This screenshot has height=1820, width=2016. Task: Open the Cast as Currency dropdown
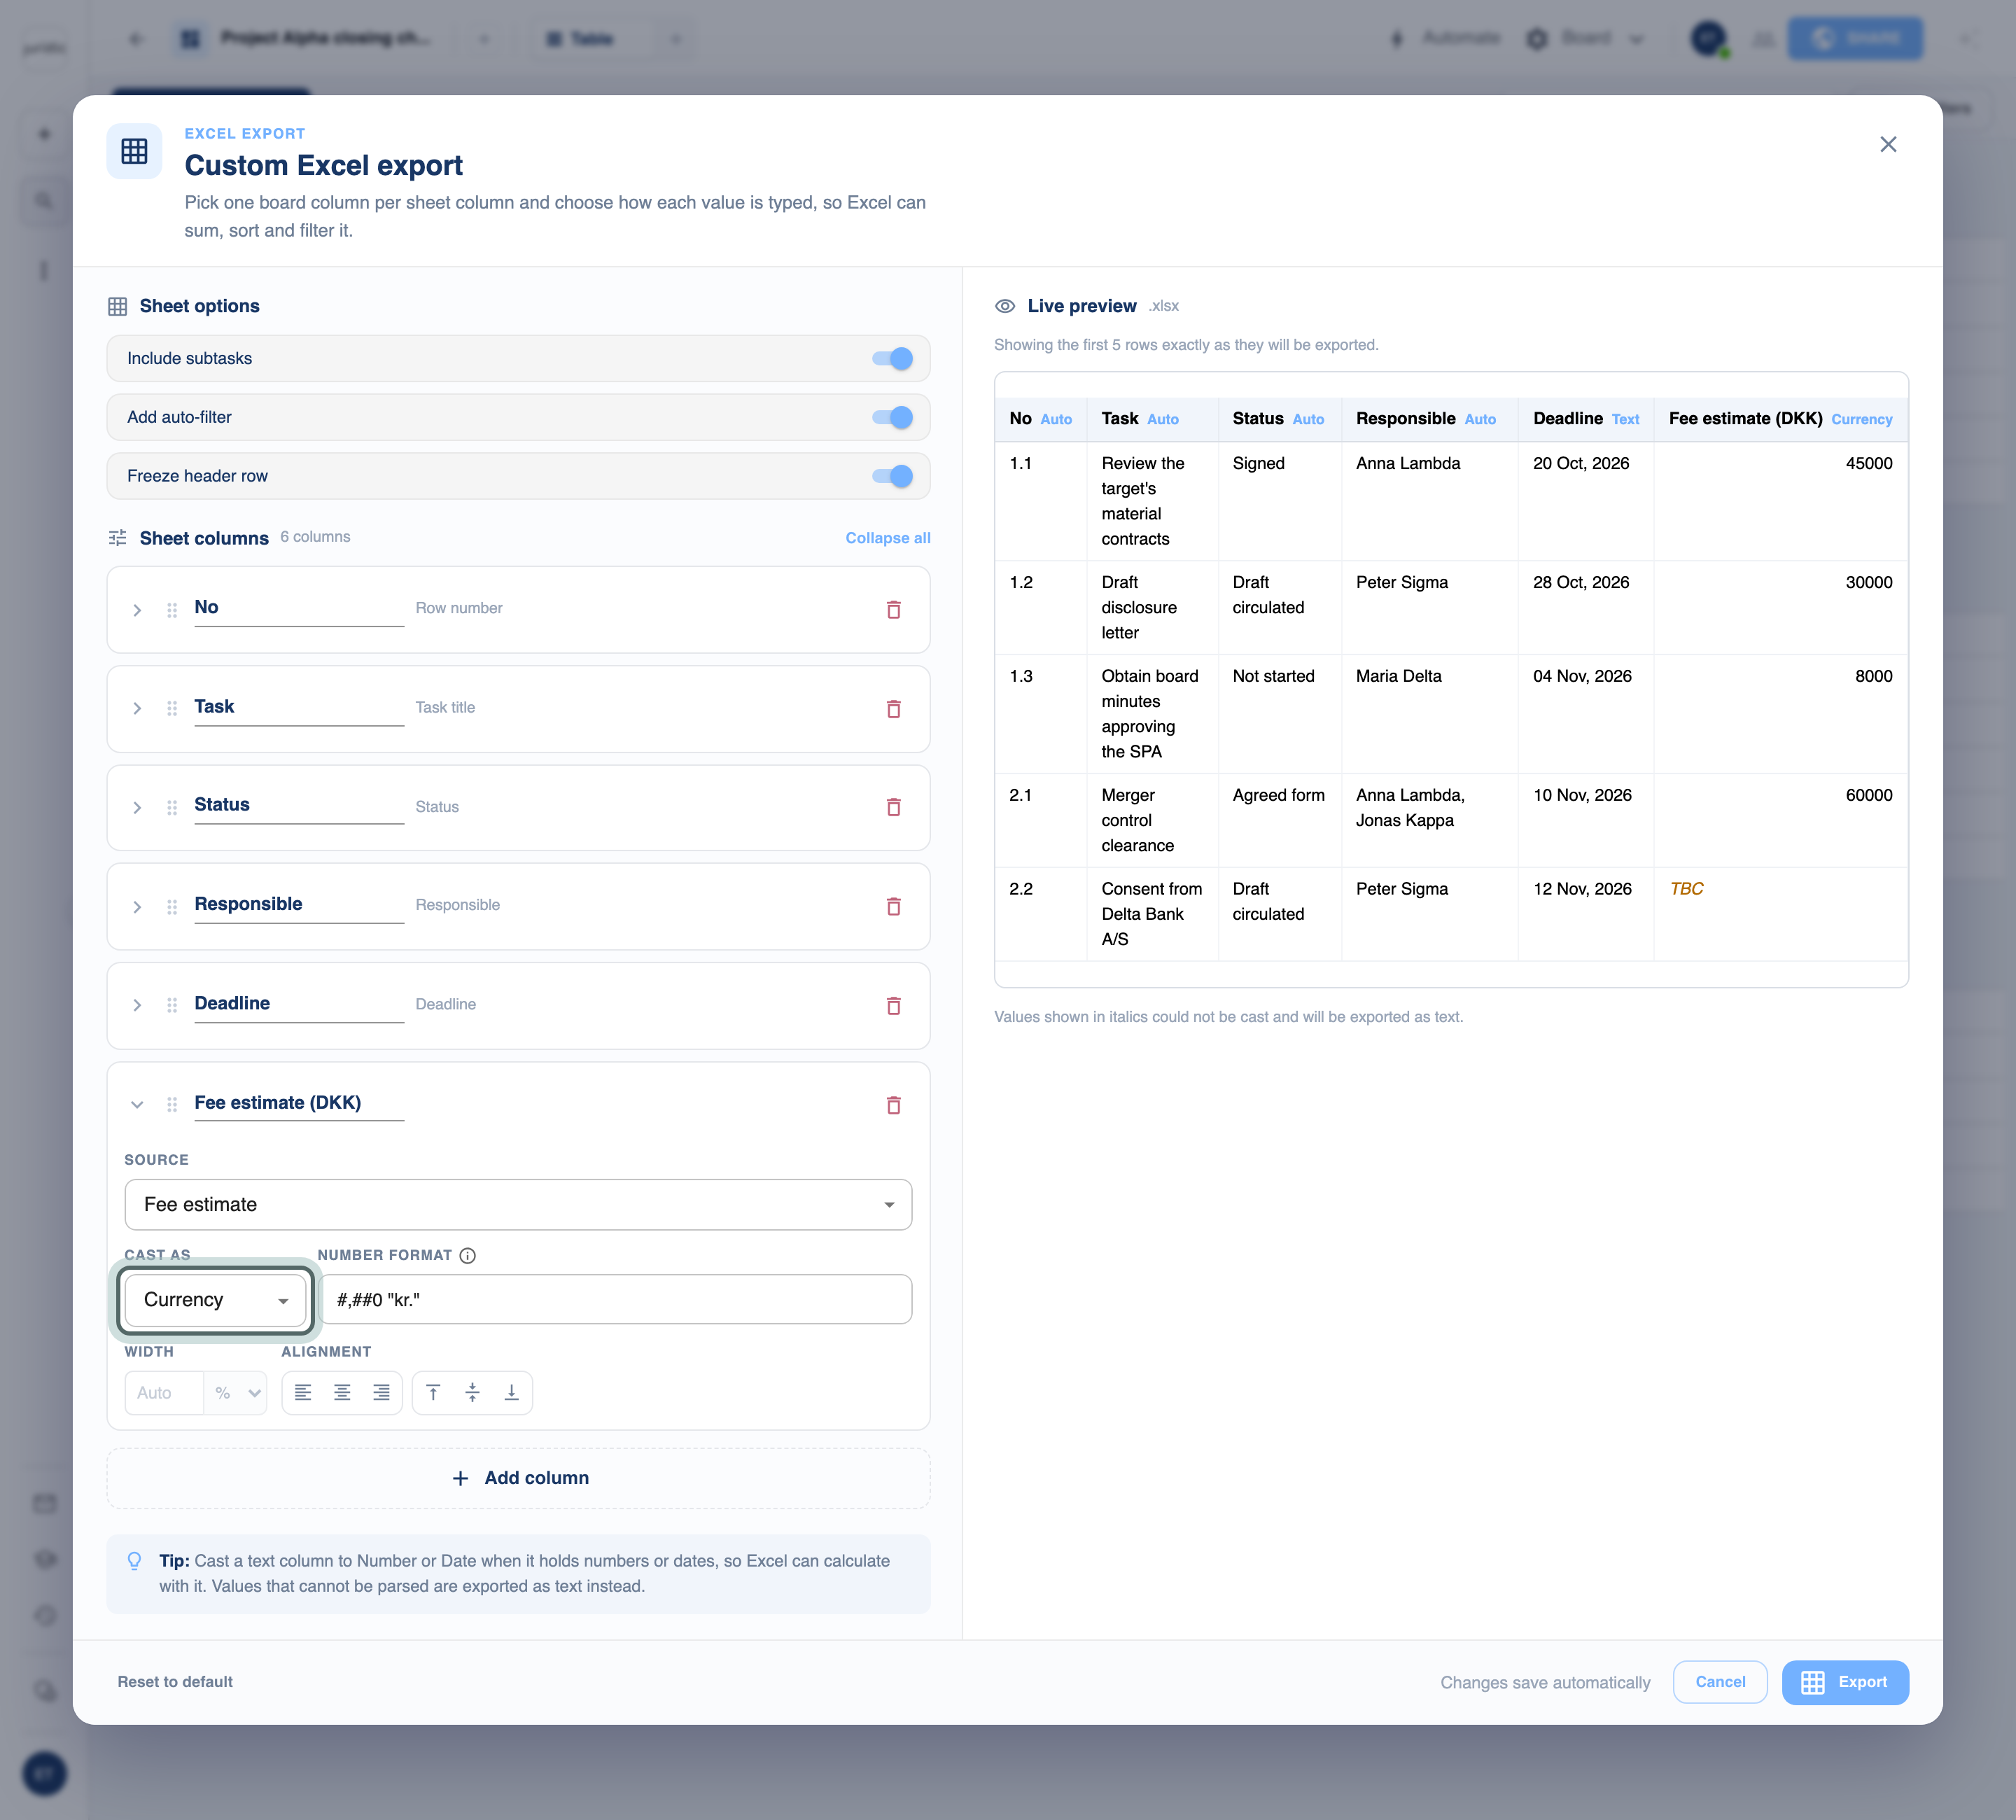point(215,1299)
